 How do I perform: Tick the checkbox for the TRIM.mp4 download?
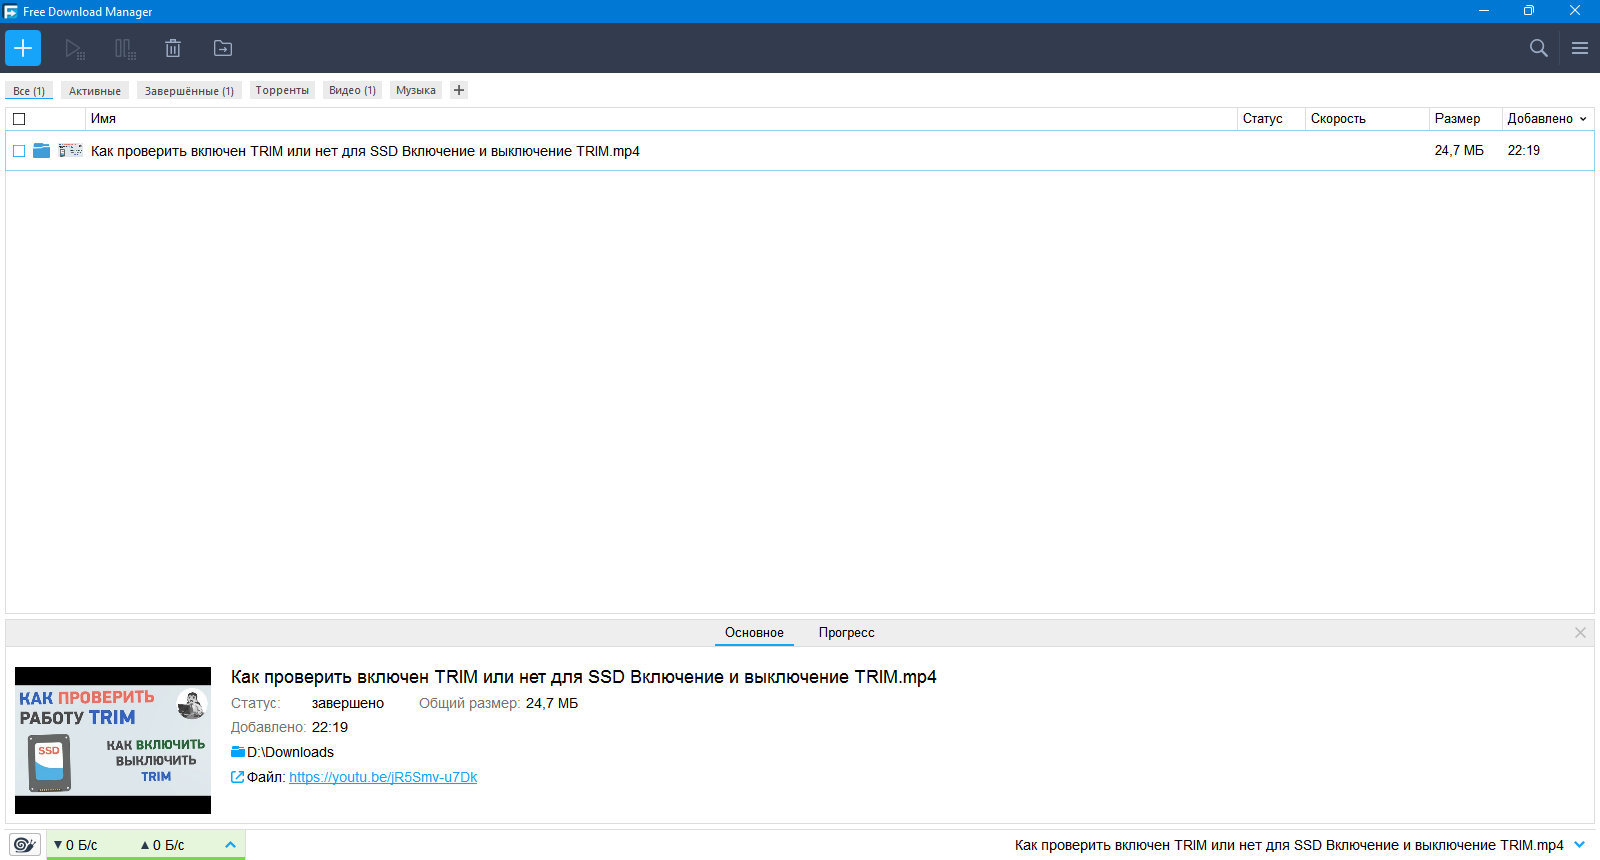coord(19,151)
